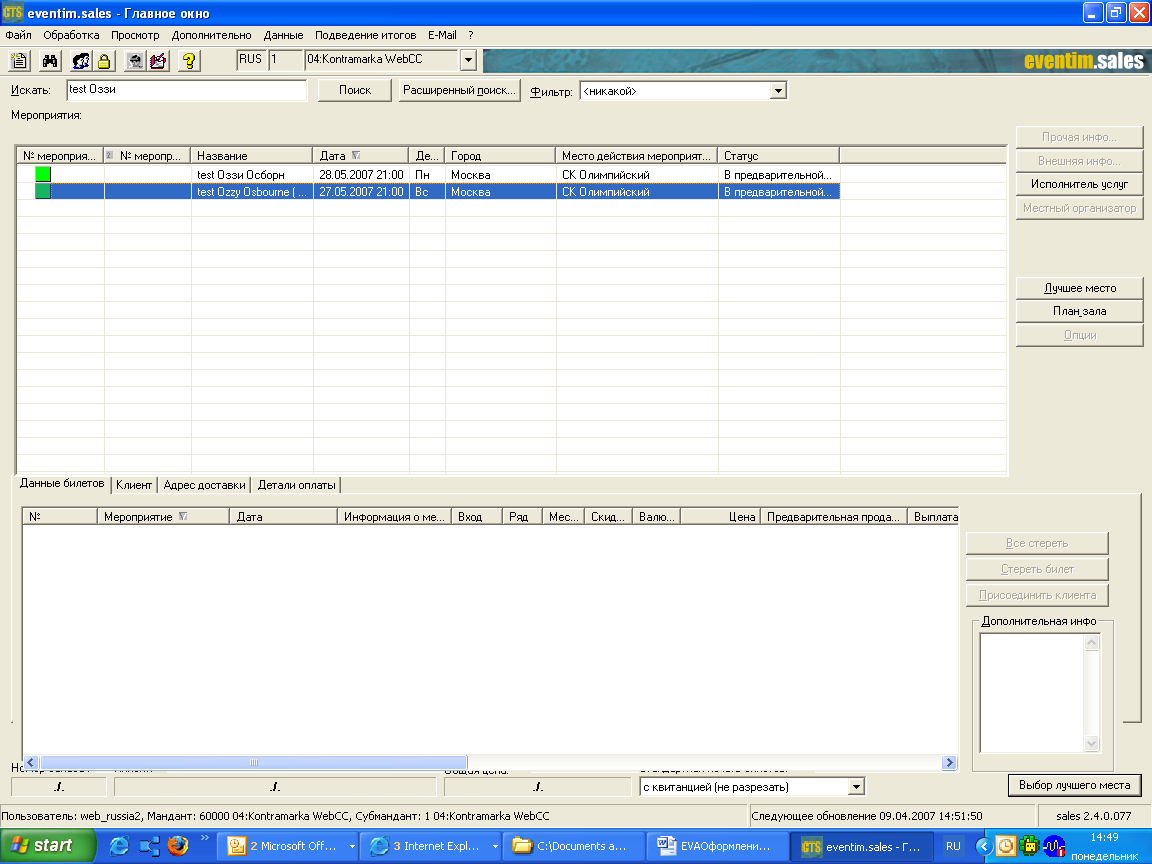Click the Искать search input field

coord(186,90)
